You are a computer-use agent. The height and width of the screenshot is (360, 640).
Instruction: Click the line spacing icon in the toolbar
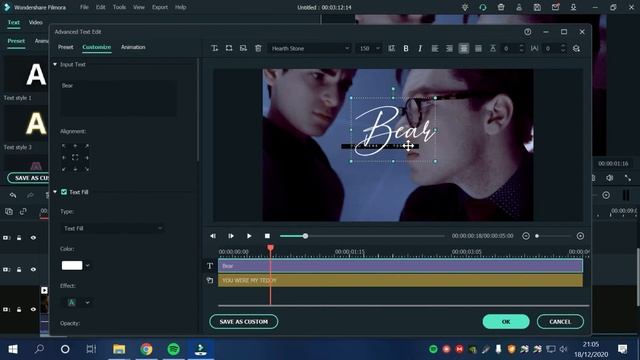[493, 49]
